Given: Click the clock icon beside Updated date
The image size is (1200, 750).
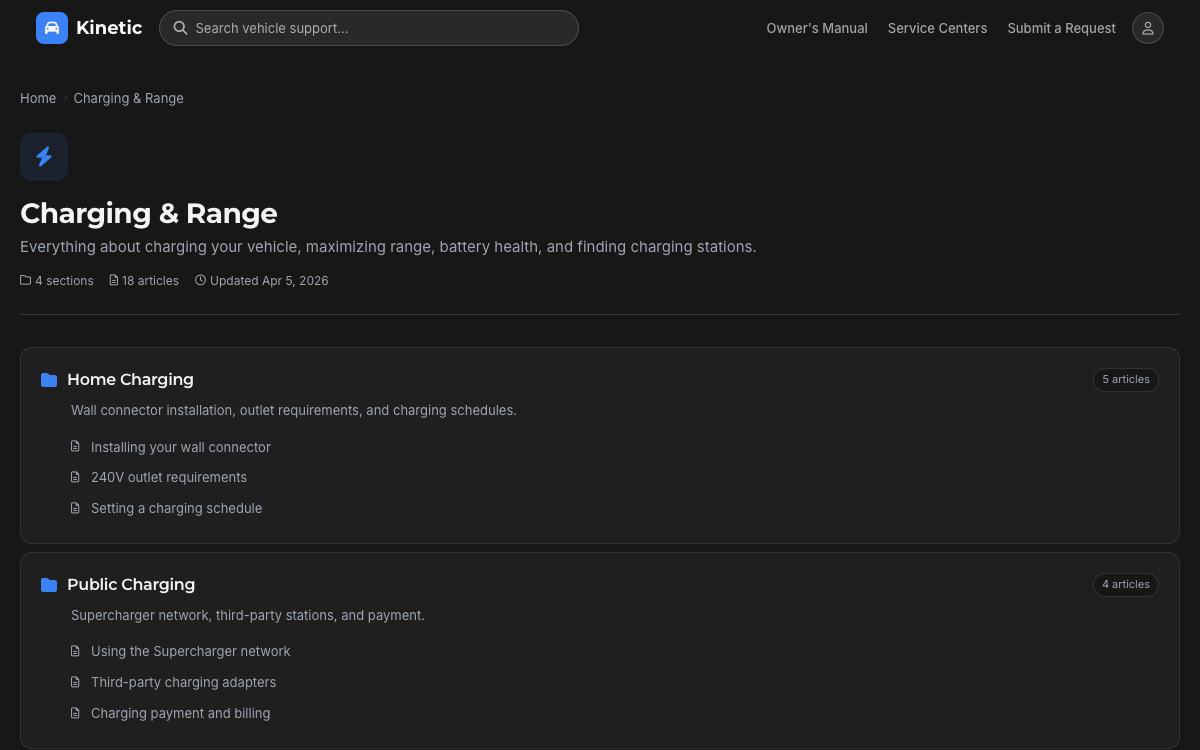Looking at the screenshot, I should (200, 281).
